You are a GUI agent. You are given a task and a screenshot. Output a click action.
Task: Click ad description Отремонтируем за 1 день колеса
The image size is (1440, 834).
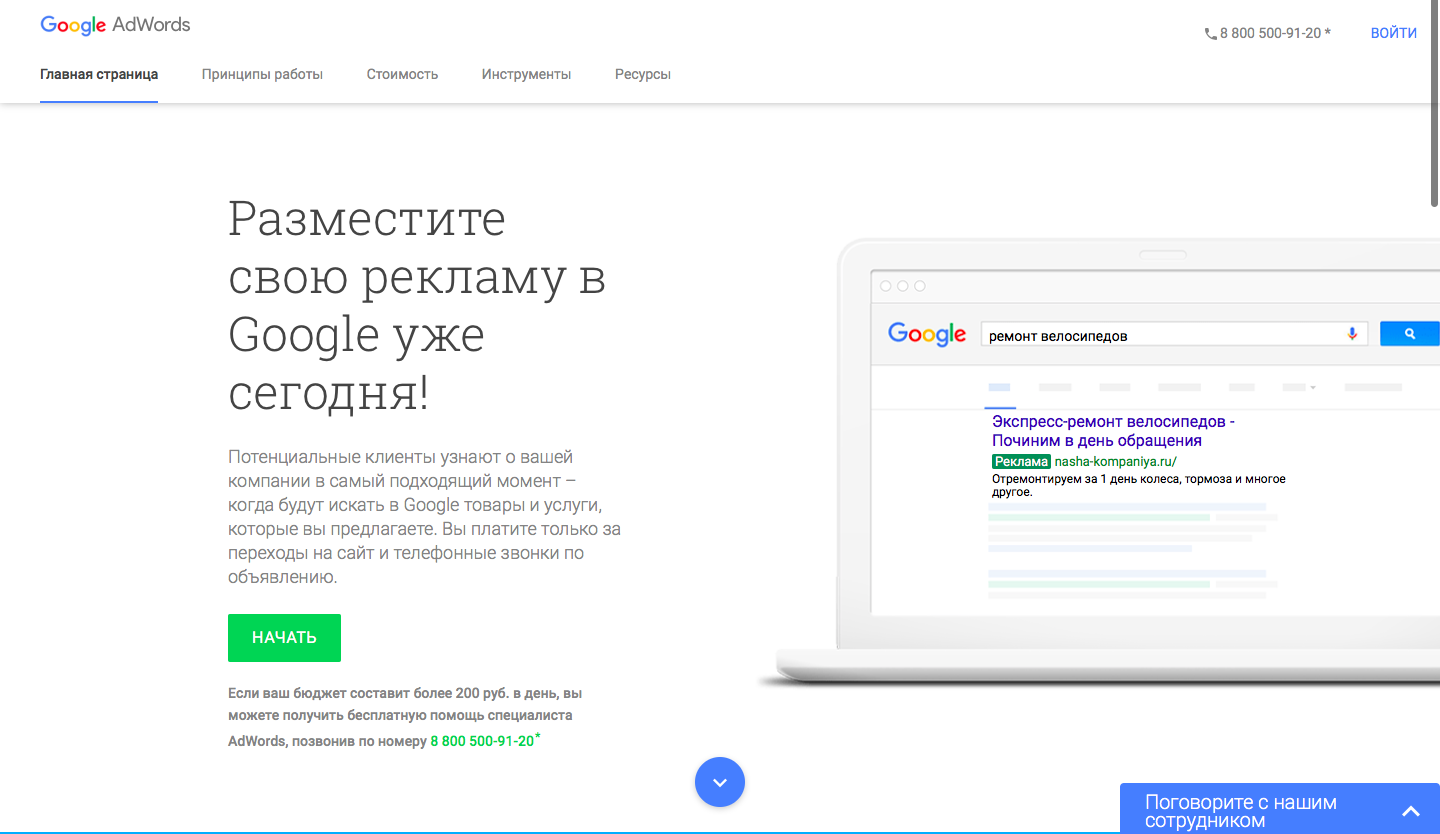[x=1139, y=485]
